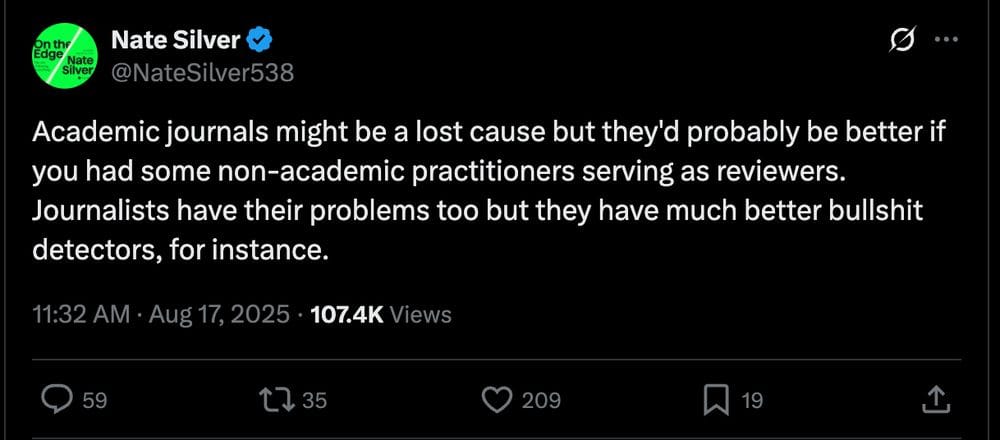The width and height of the screenshot is (1000, 440).
Task: Click the blue verified checkmark badge
Action: [x=260, y=40]
